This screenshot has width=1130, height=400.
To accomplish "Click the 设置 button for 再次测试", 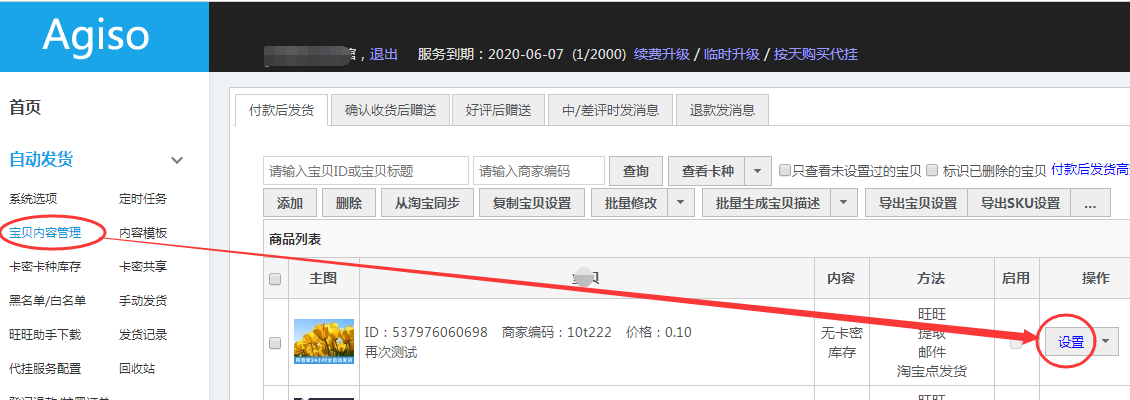I will click(1071, 342).
